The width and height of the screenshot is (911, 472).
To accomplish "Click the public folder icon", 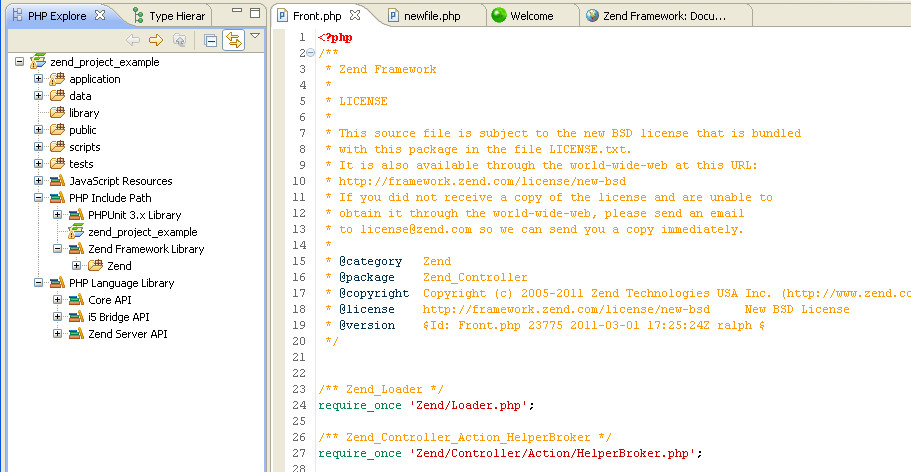I will click(x=57, y=130).
